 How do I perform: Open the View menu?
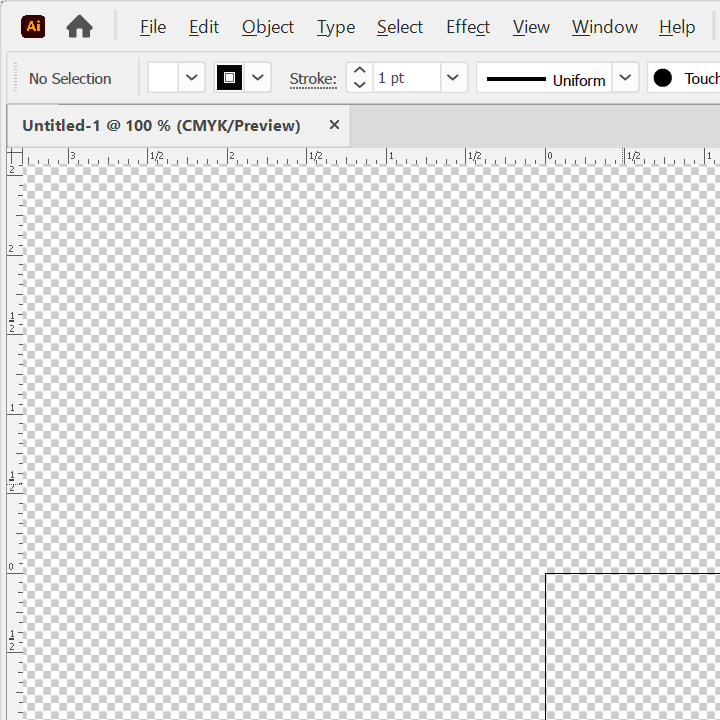531,27
